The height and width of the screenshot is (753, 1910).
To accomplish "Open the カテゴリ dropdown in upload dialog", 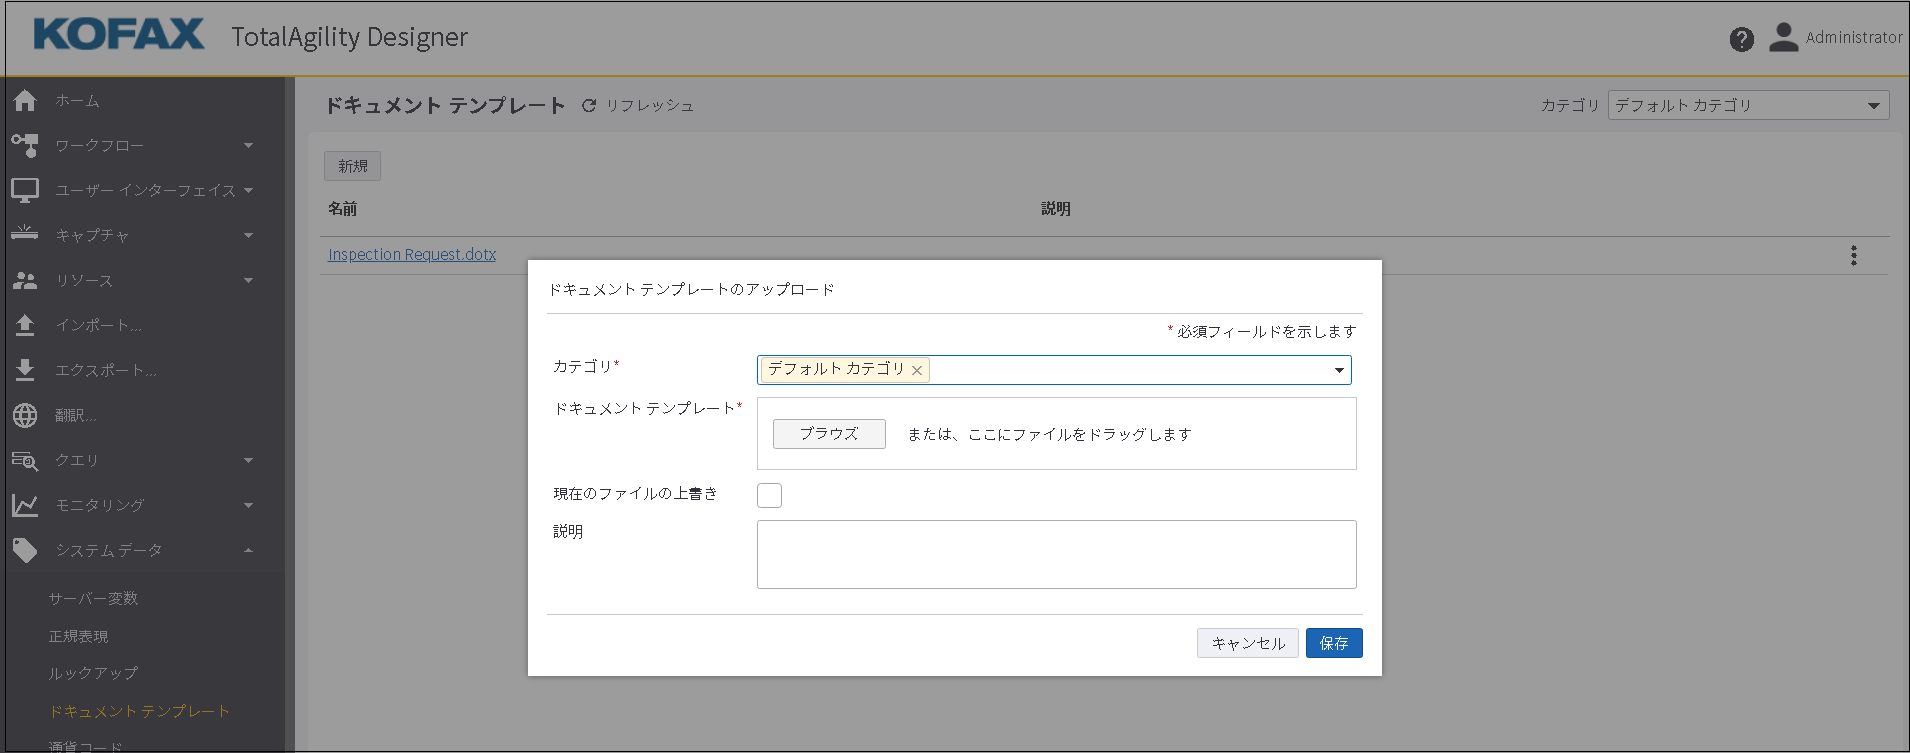I will pos(1339,370).
